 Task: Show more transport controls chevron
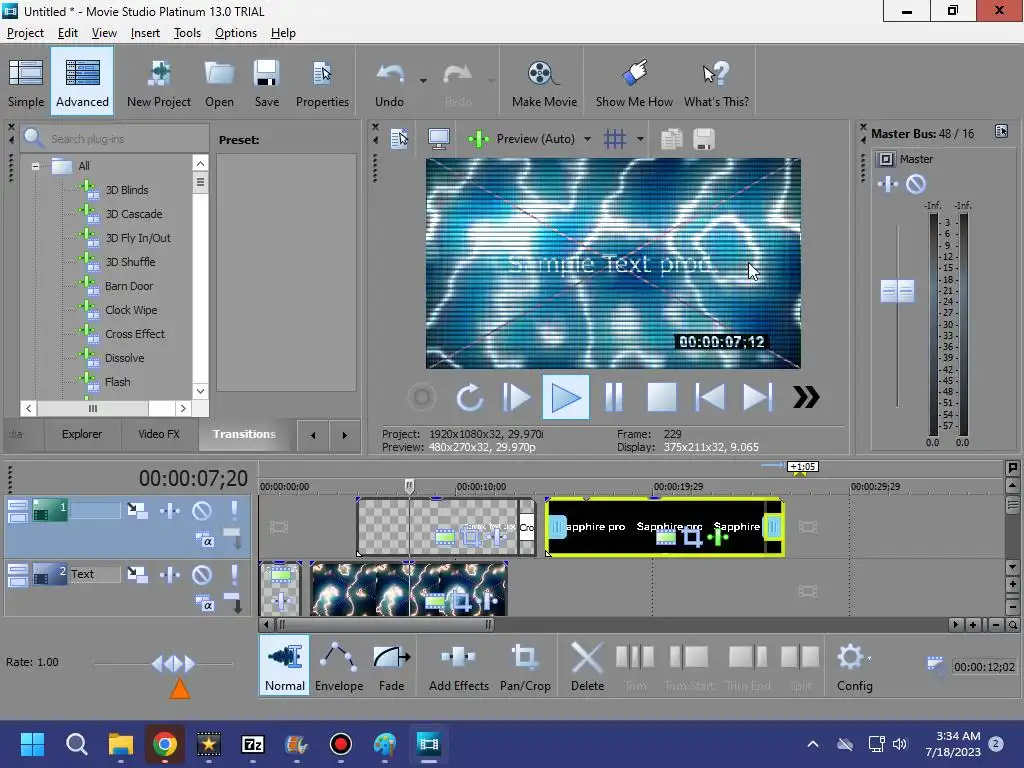coord(806,397)
